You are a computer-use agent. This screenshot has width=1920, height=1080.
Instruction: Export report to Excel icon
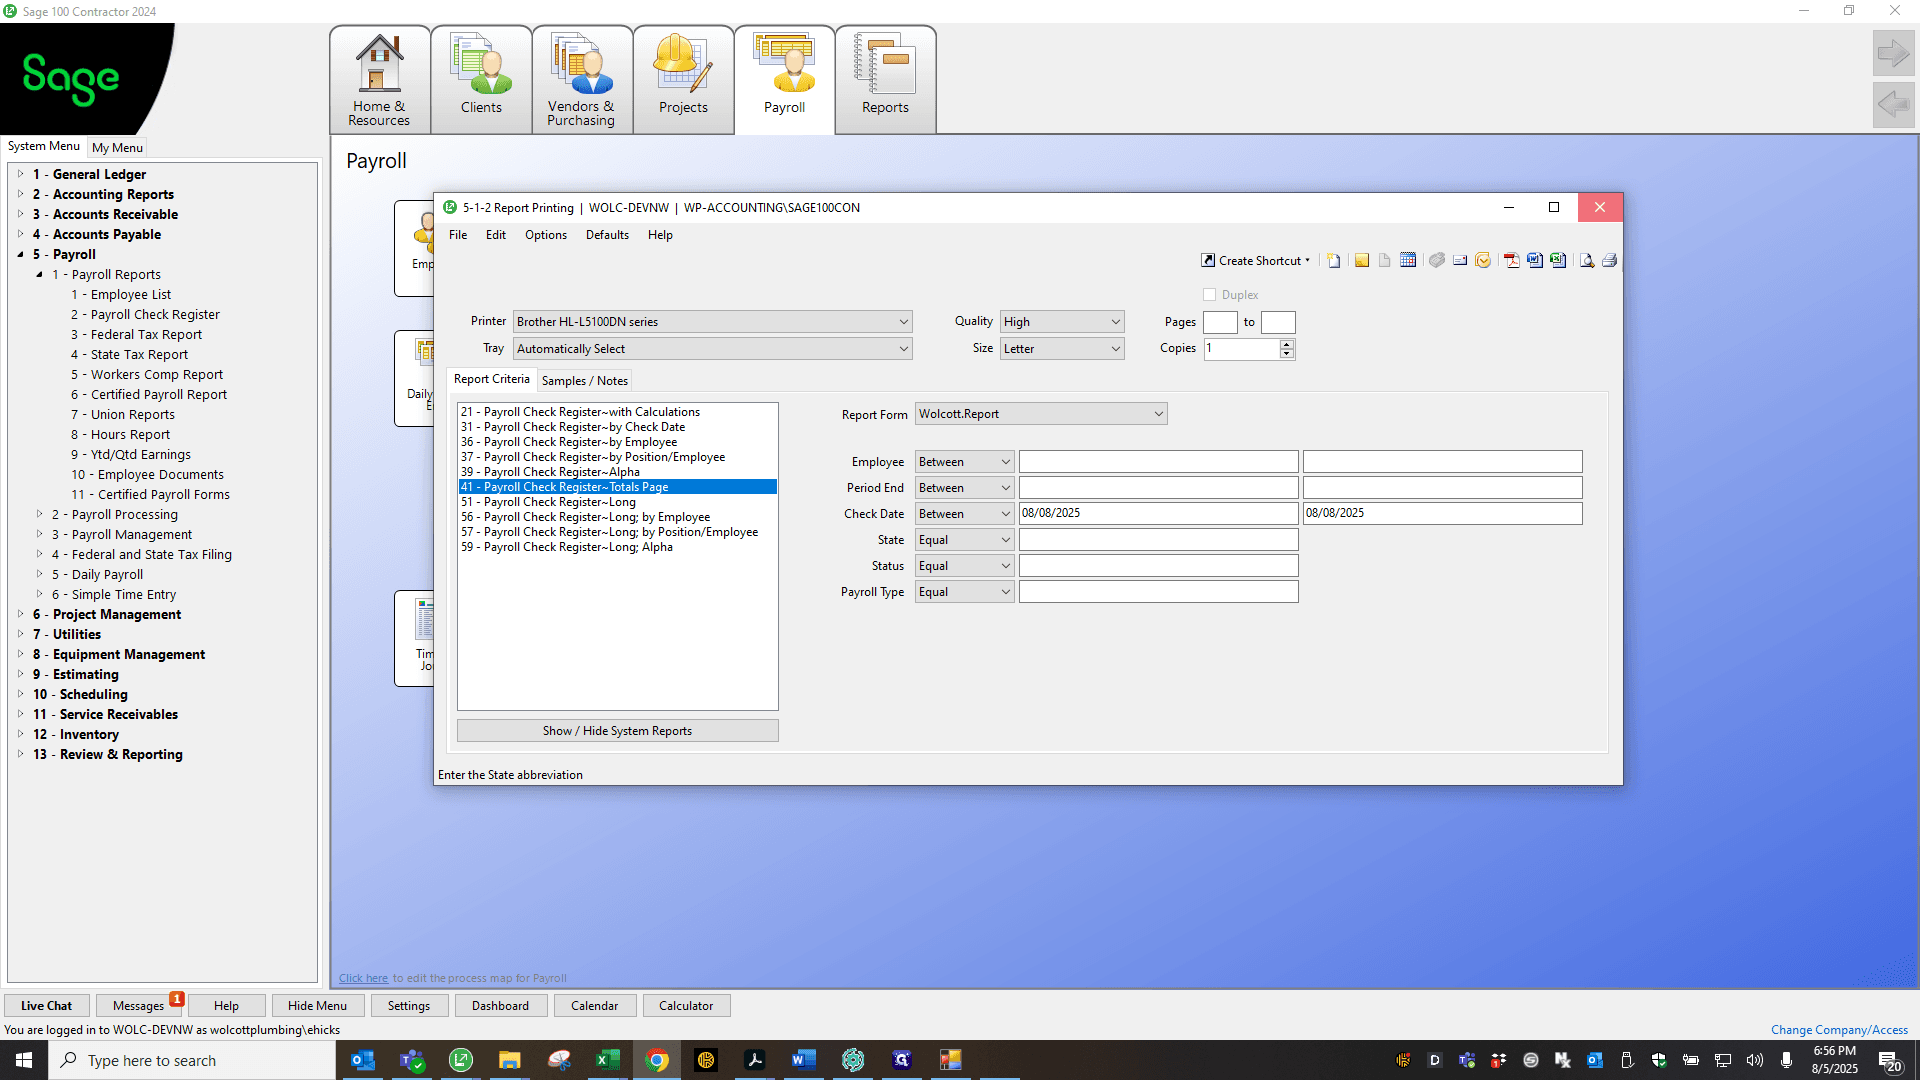[x=1558, y=261]
